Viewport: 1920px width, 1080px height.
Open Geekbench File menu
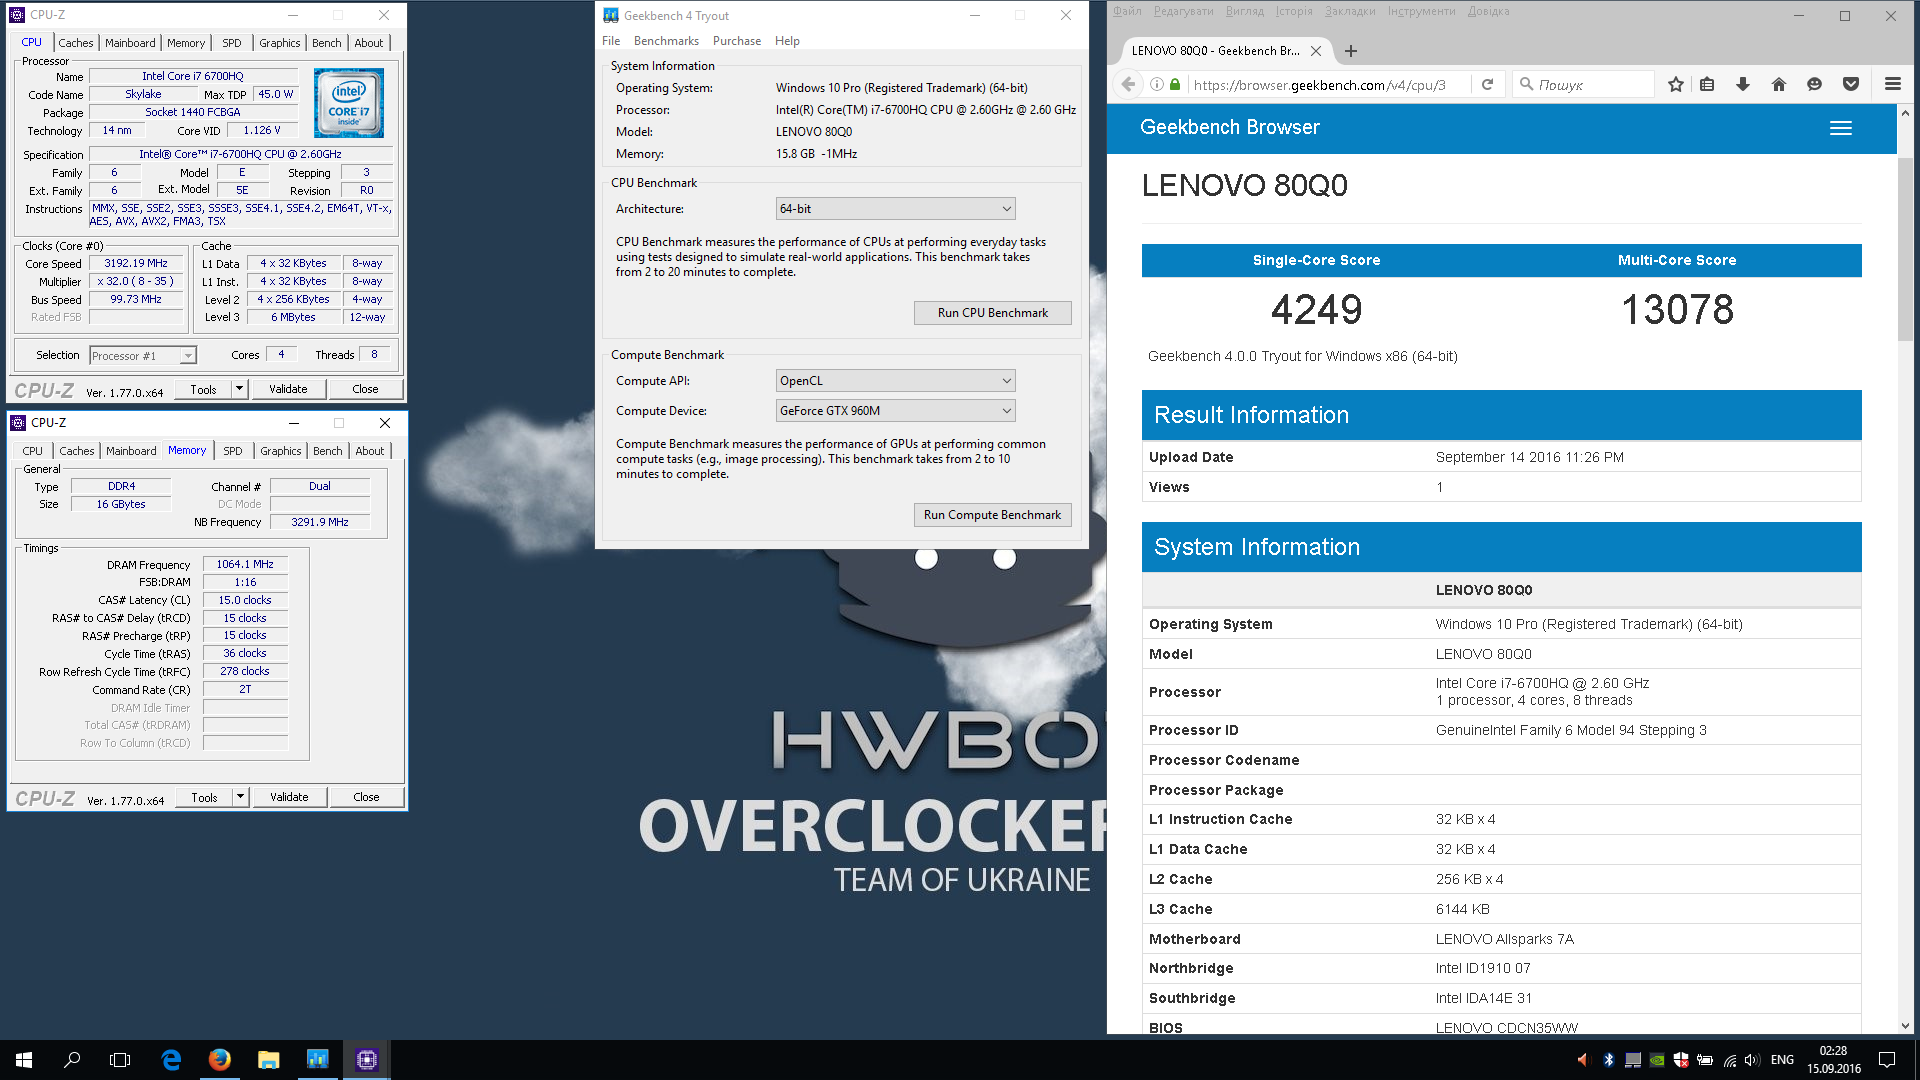tap(611, 41)
